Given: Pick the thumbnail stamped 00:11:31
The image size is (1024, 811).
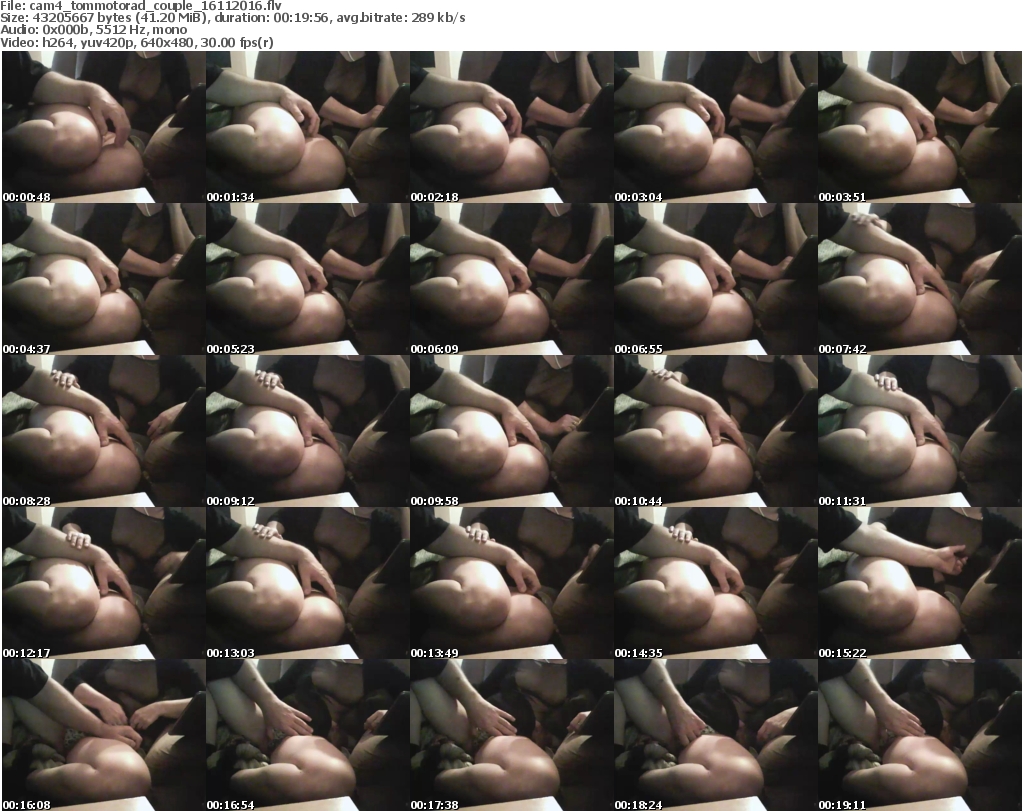Looking at the screenshot, I should (x=920, y=431).
